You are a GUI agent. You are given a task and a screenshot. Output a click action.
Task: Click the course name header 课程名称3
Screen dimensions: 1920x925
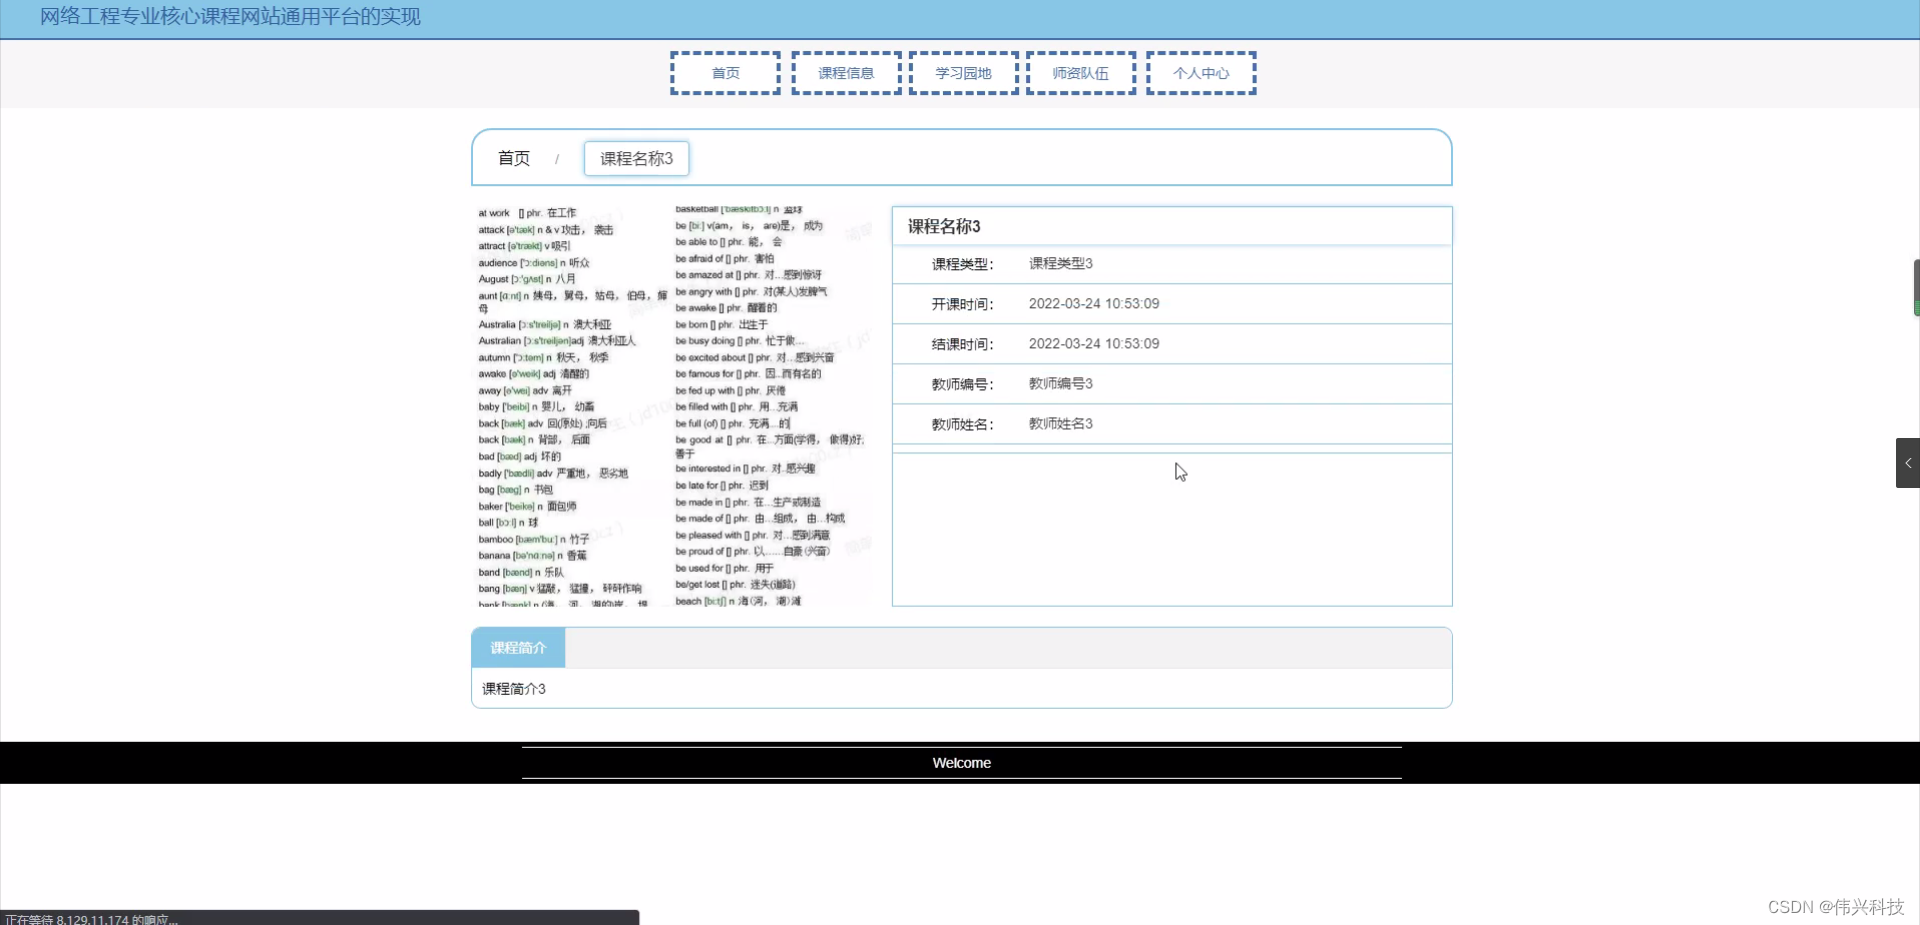click(944, 226)
